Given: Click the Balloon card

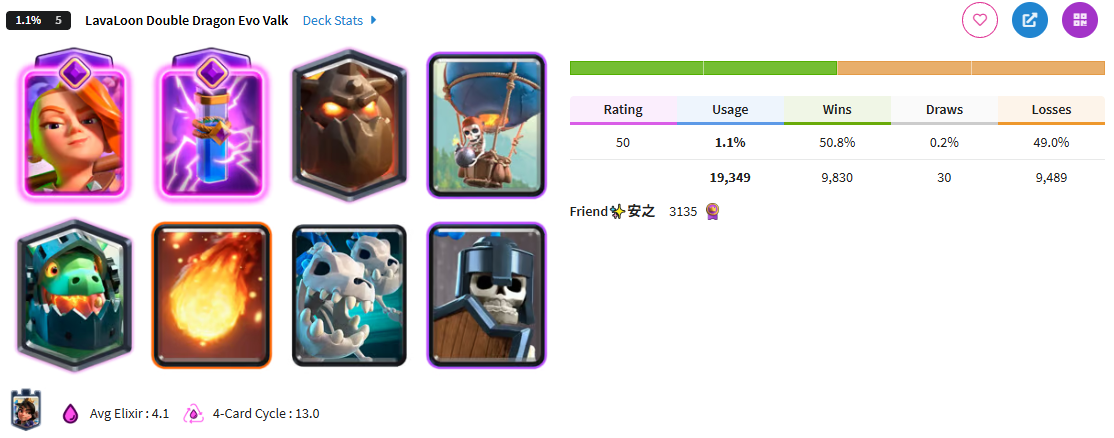Looking at the screenshot, I should pos(487,125).
